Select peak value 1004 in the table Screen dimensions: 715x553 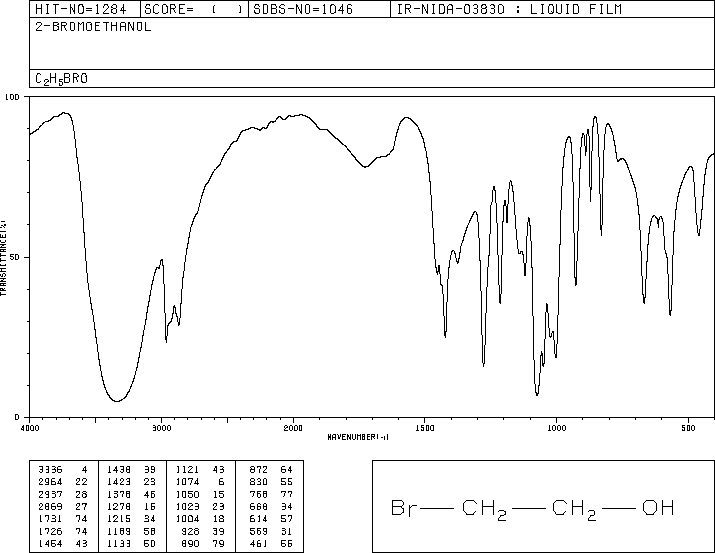pyautogui.click(x=187, y=519)
